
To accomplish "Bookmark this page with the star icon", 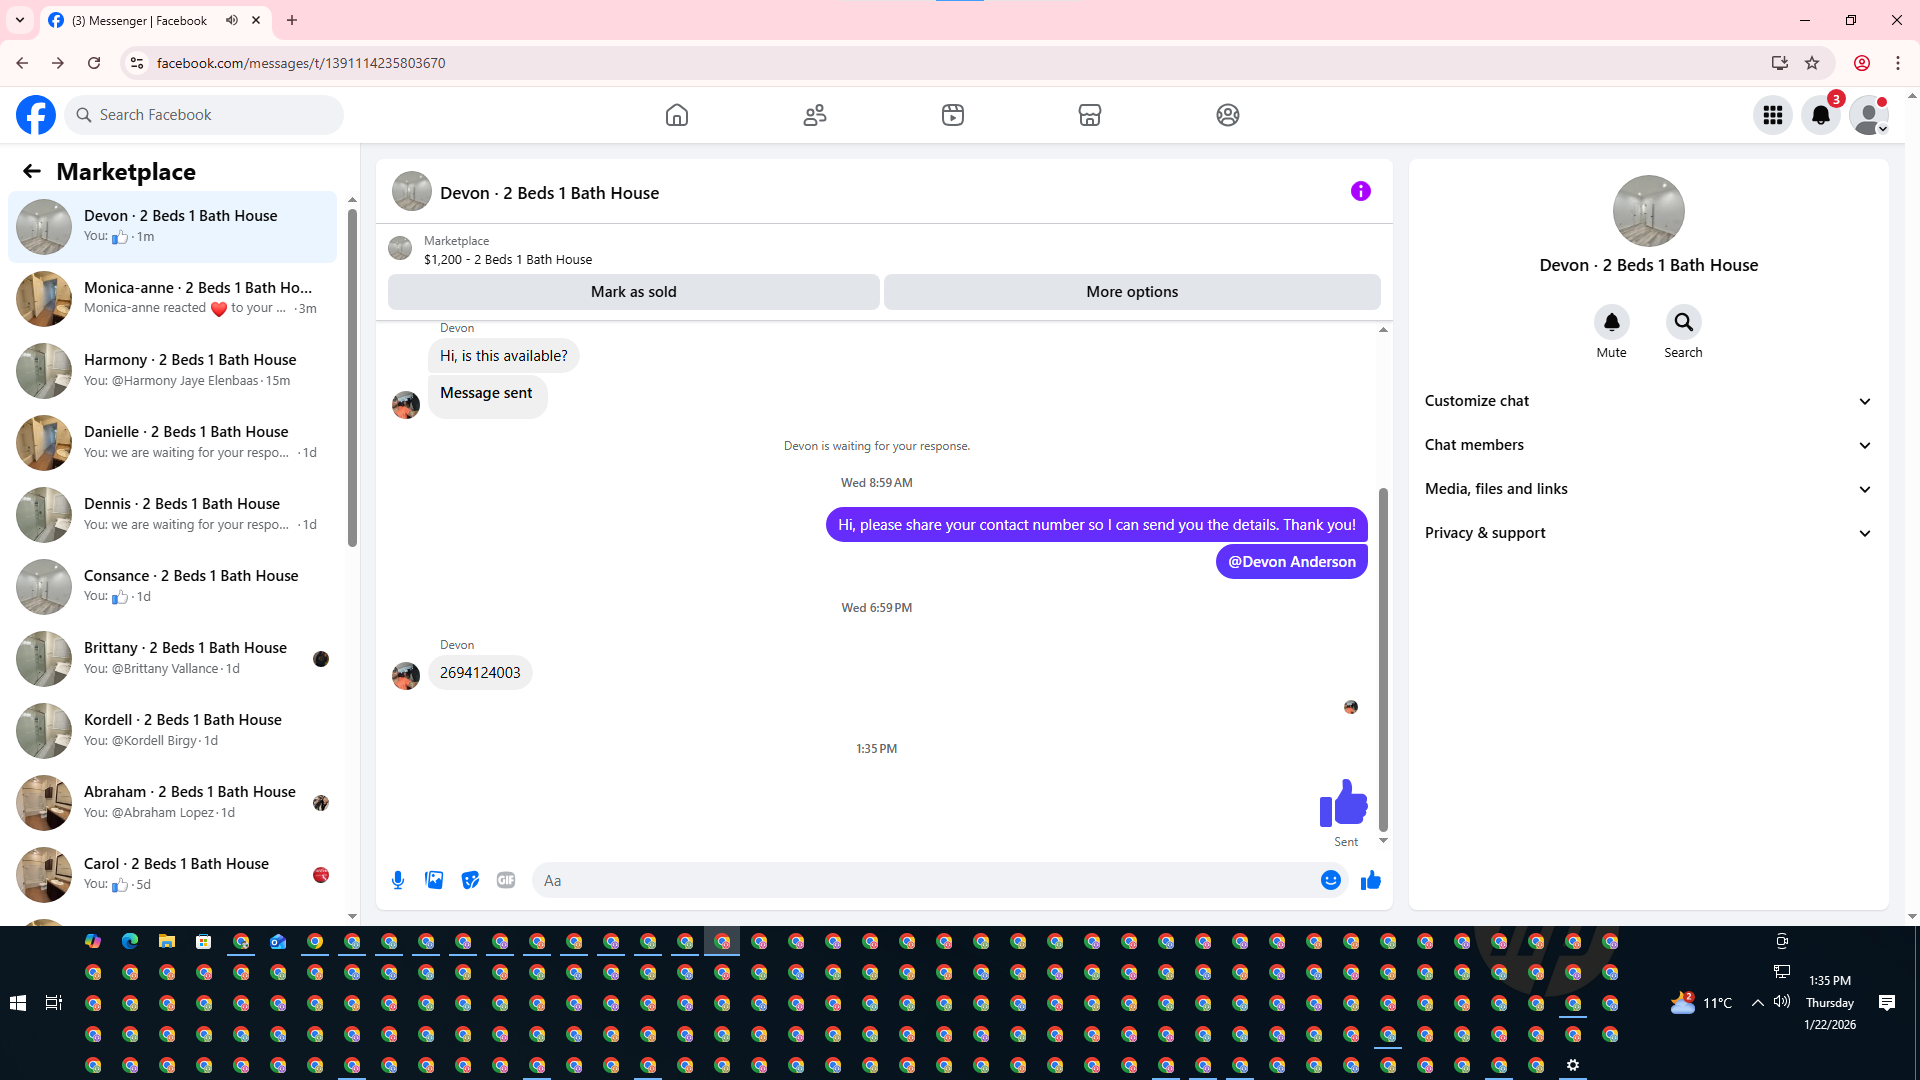I will tap(1812, 63).
